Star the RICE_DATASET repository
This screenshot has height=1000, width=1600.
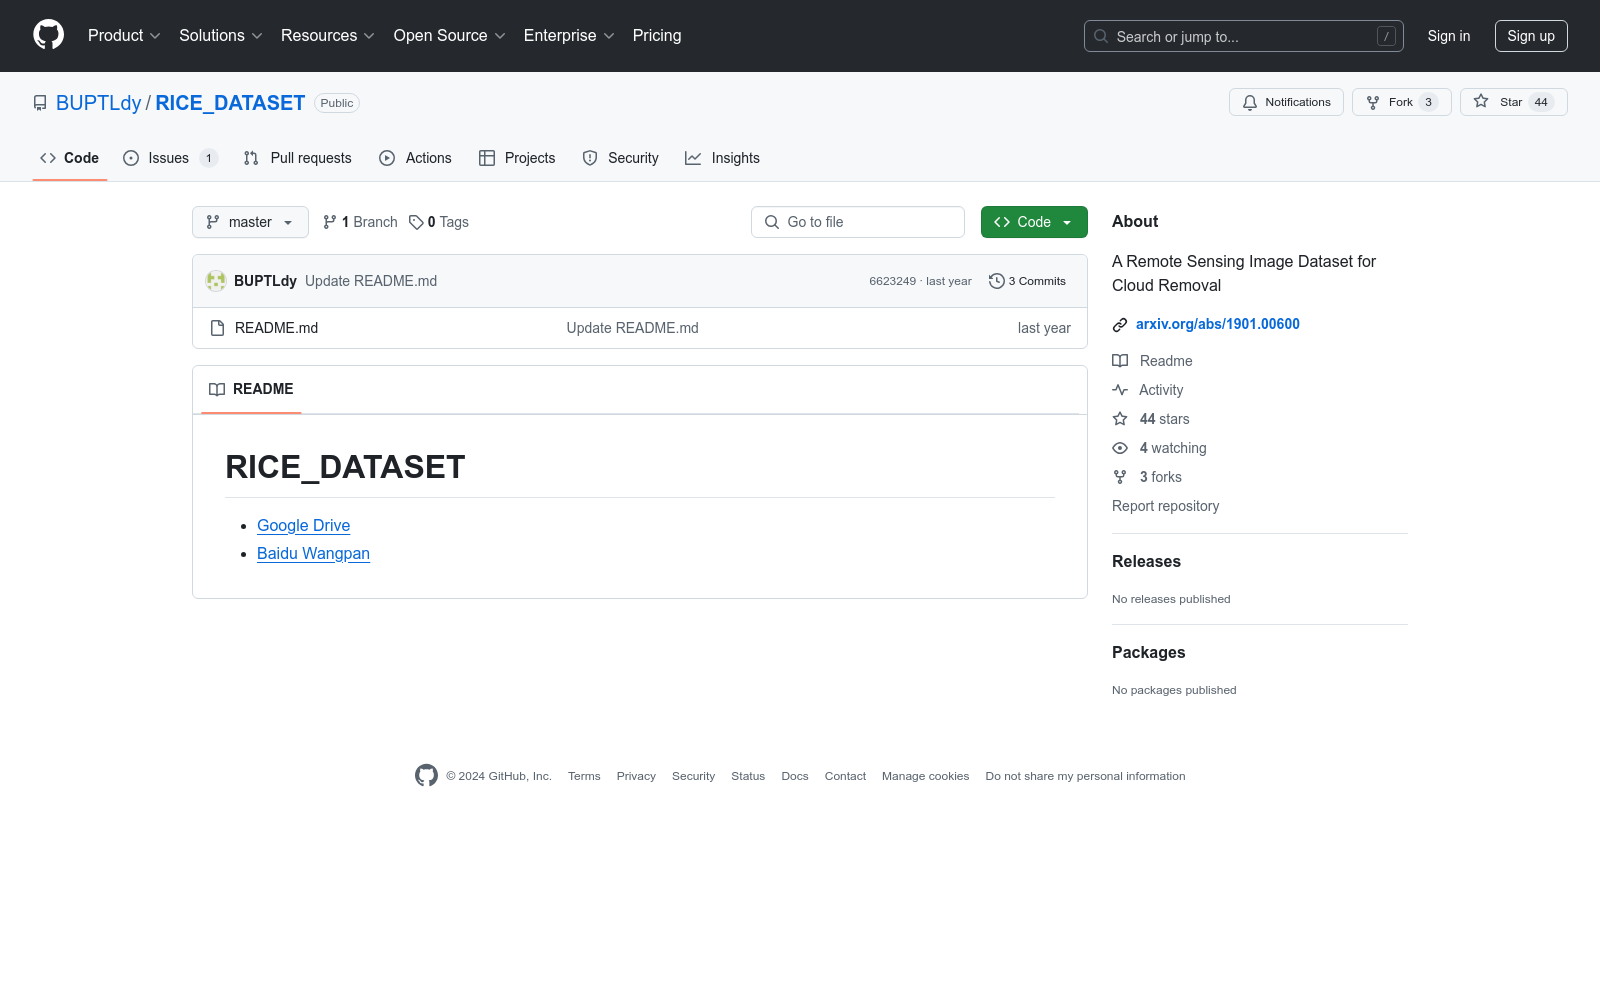point(1513,102)
